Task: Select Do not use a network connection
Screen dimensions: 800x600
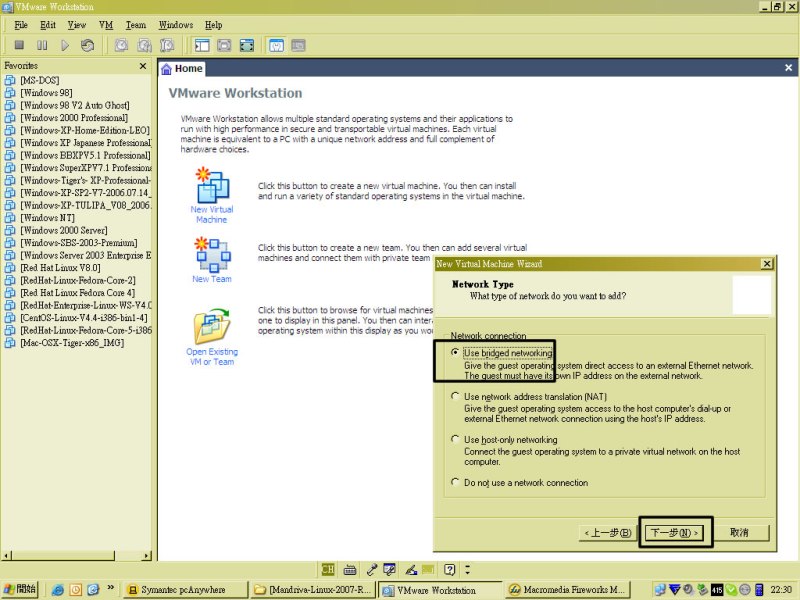Action: 456,483
